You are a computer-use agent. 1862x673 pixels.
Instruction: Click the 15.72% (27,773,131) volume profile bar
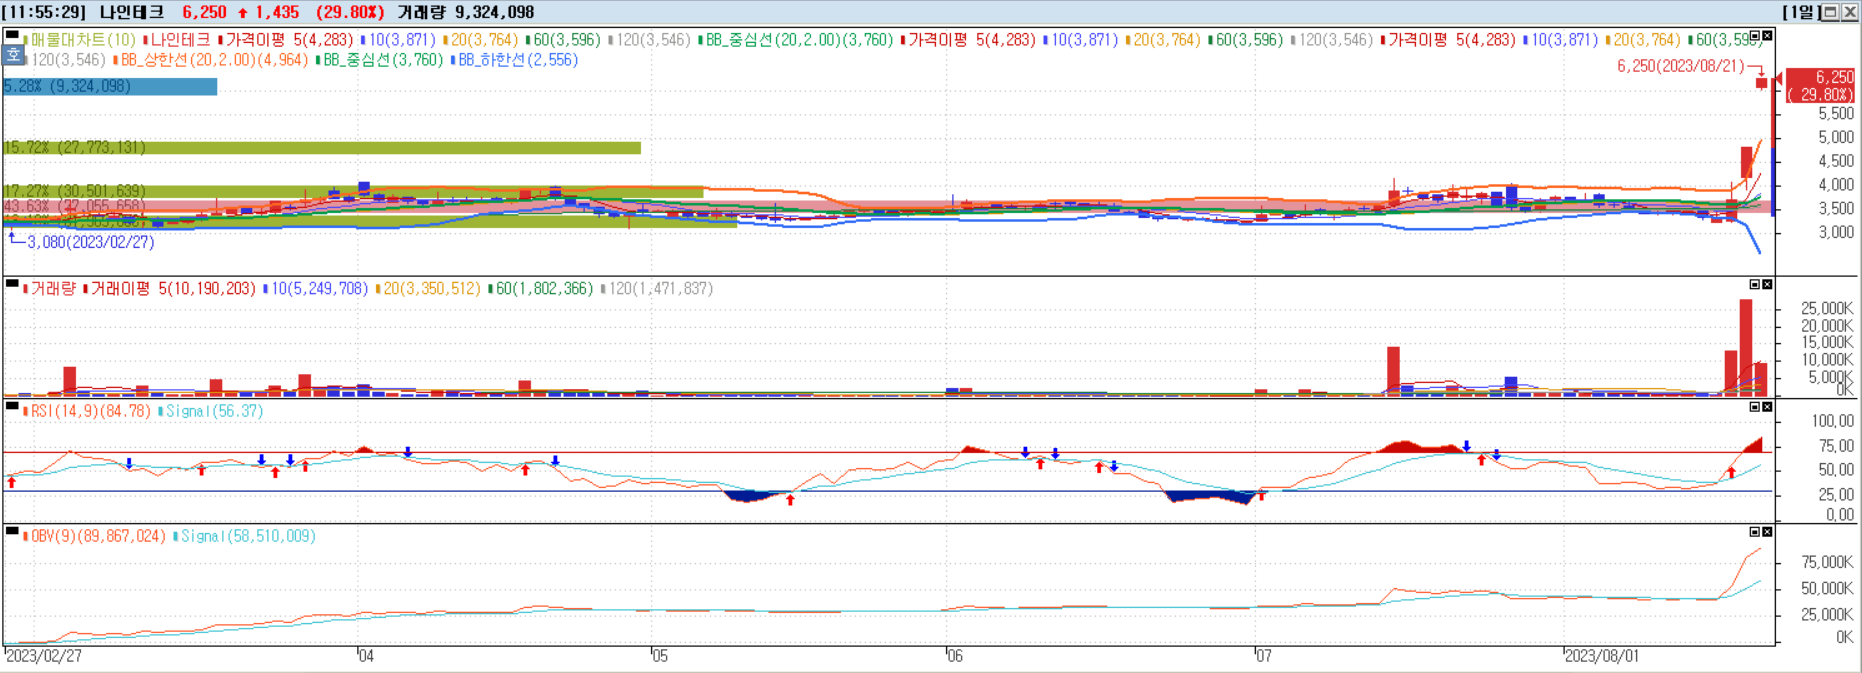[322, 148]
